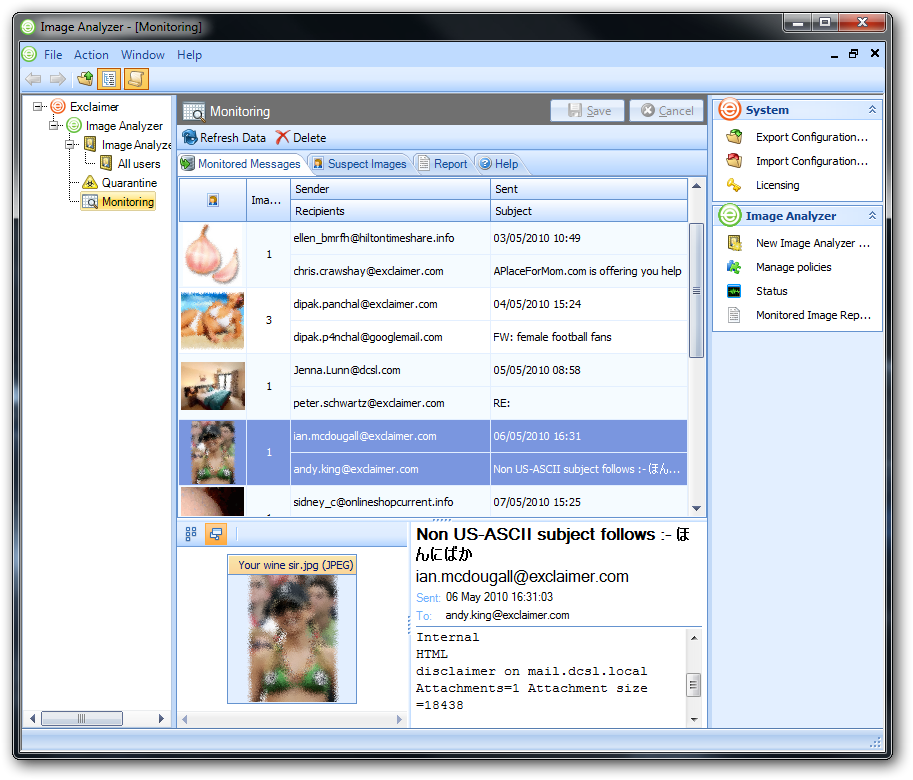Open the Status monitor item
Screen dimensions: 913x780
coord(771,291)
